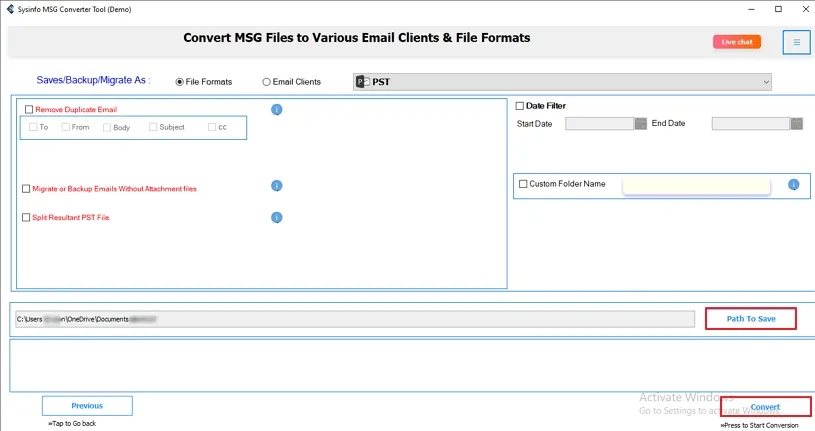Open the End Date calendar picker
The width and height of the screenshot is (815, 431).
[x=797, y=123]
